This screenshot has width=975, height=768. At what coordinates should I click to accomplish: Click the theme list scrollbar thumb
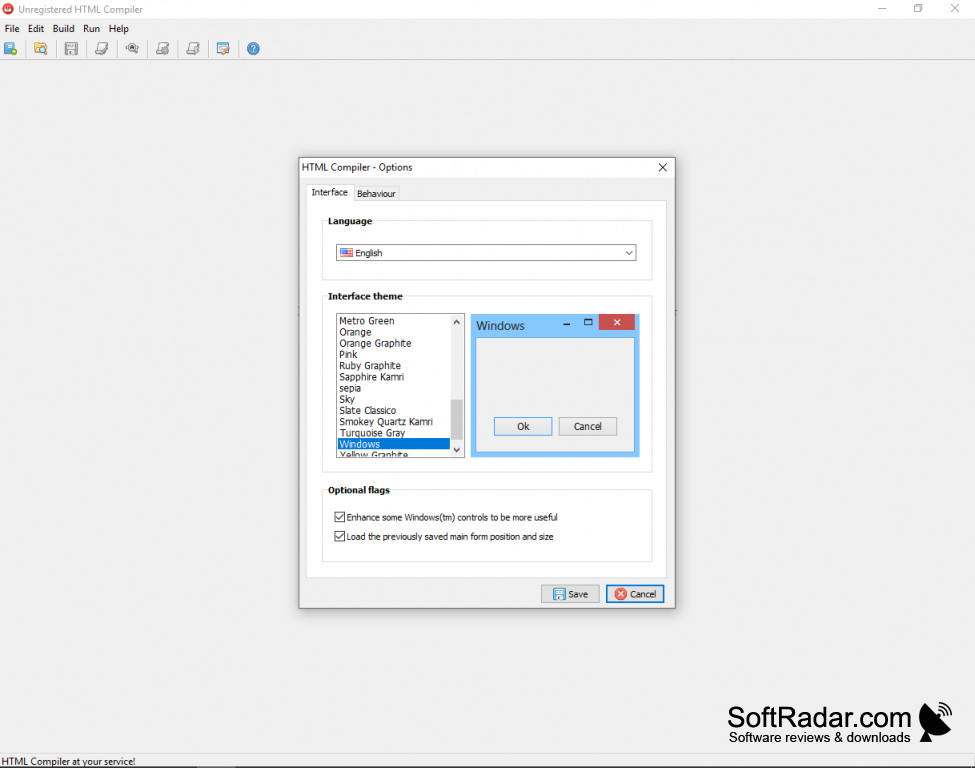(456, 419)
